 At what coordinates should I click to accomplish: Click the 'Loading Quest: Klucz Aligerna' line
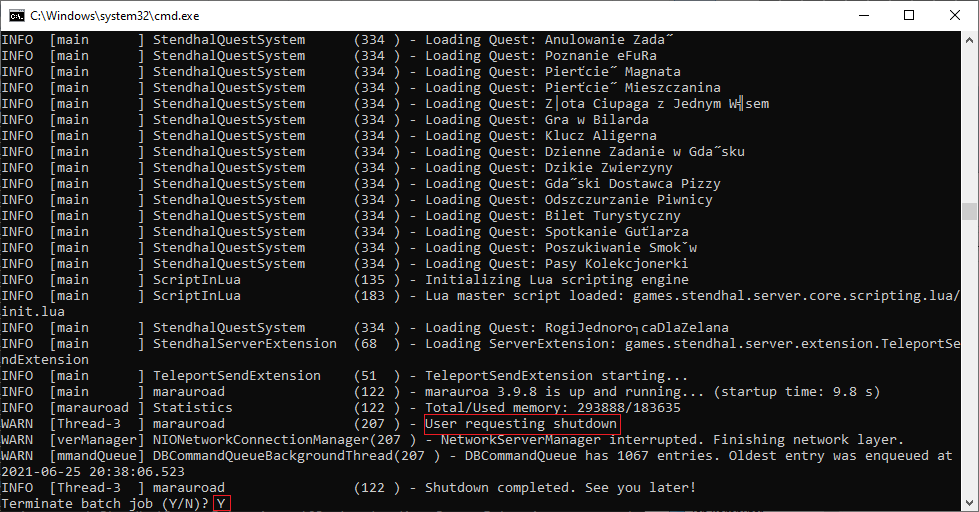coord(541,136)
